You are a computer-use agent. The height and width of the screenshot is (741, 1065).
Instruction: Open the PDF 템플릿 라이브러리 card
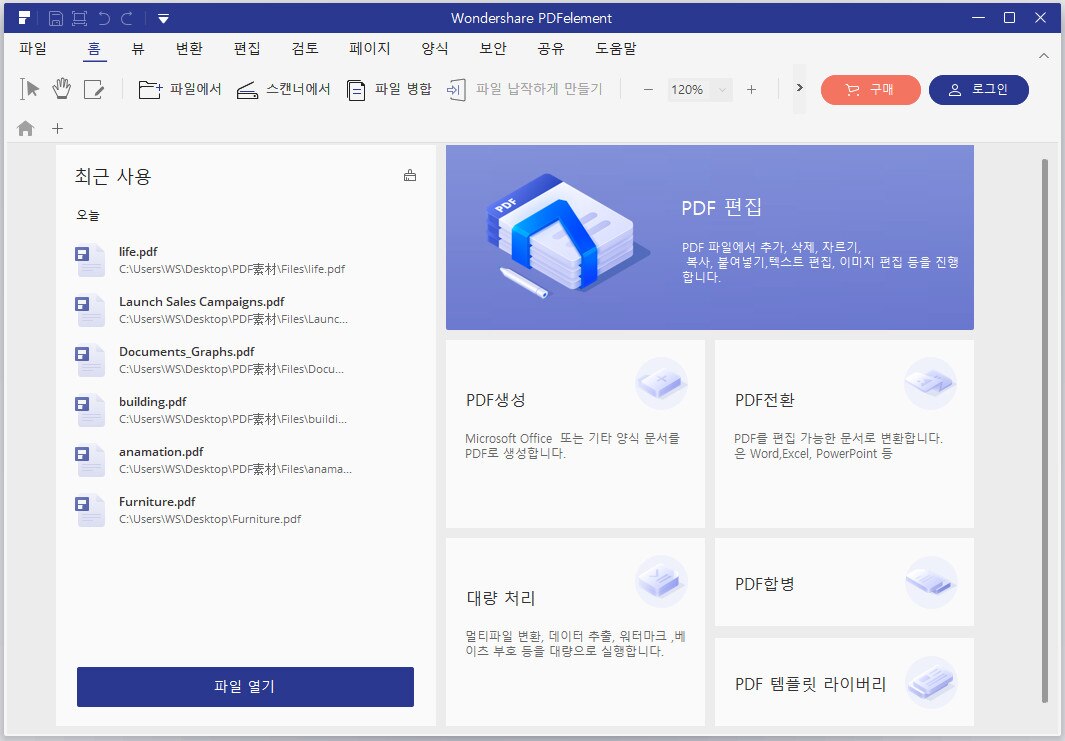pos(844,682)
